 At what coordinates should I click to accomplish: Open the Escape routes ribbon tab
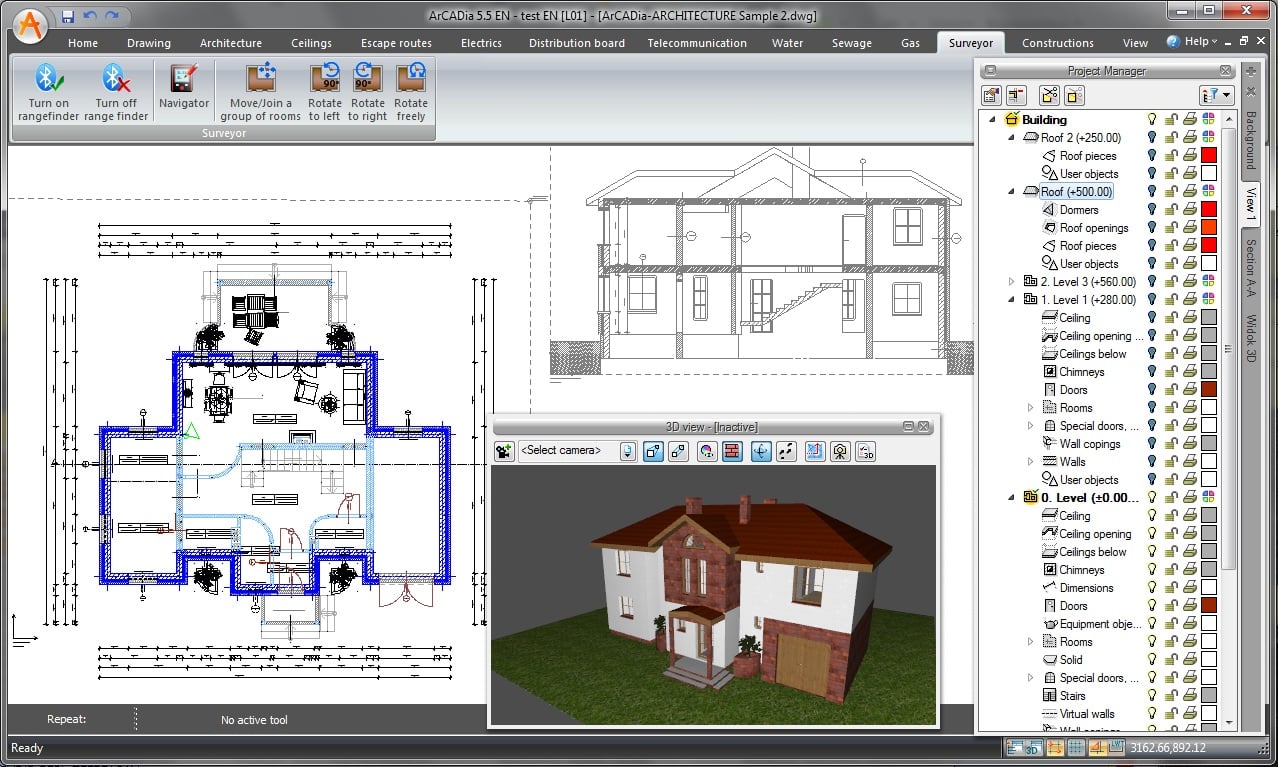(x=396, y=43)
